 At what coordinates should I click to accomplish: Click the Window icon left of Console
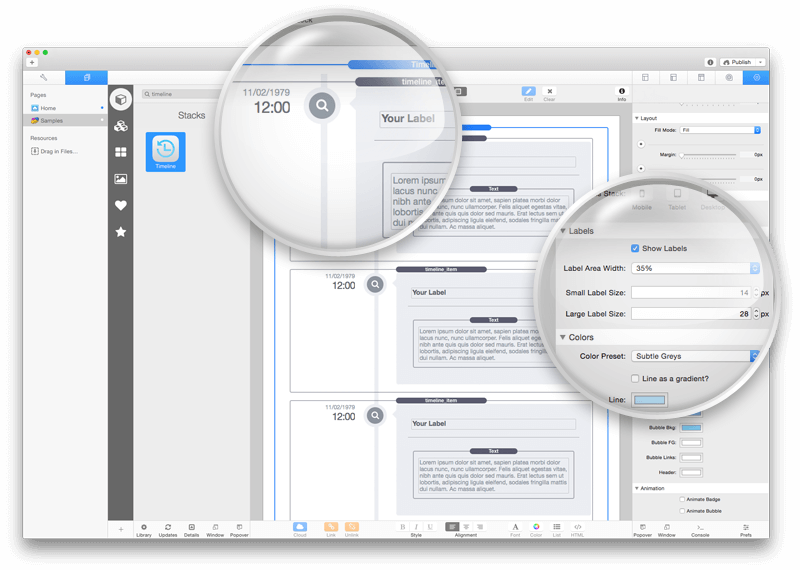click(x=667, y=528)
